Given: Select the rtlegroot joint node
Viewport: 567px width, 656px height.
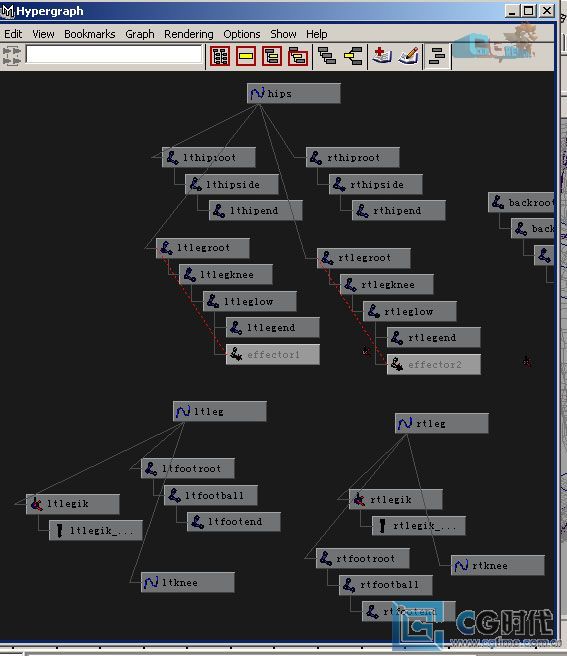Looking at the screenshot, I should coord(364,258).
